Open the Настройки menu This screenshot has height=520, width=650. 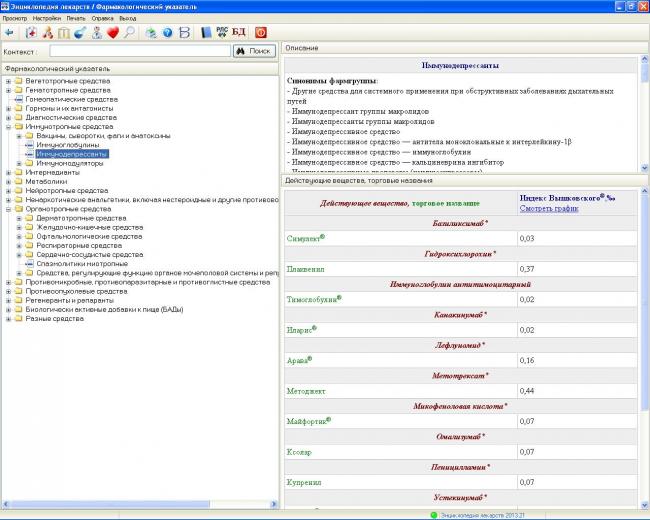click(x=47, y=19)
